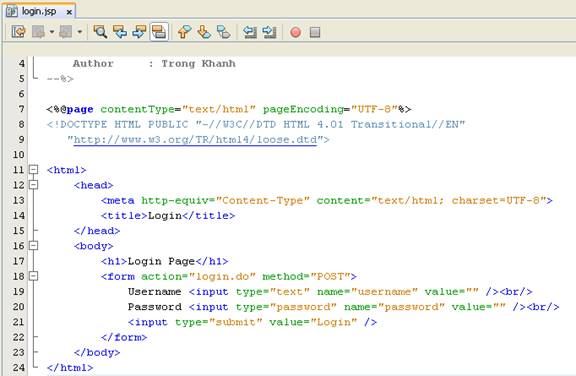The image size is (576, 376).
Task: Select the login.jsp editor tab
Action: [40, 11]
